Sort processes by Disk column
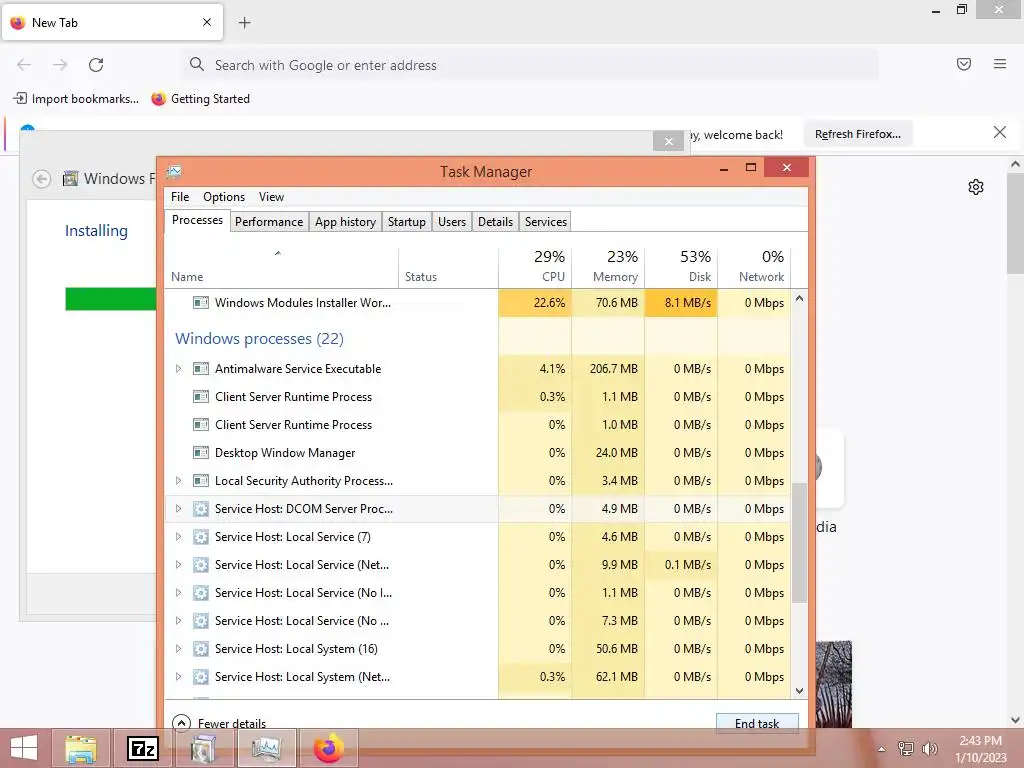 (681, 266)
